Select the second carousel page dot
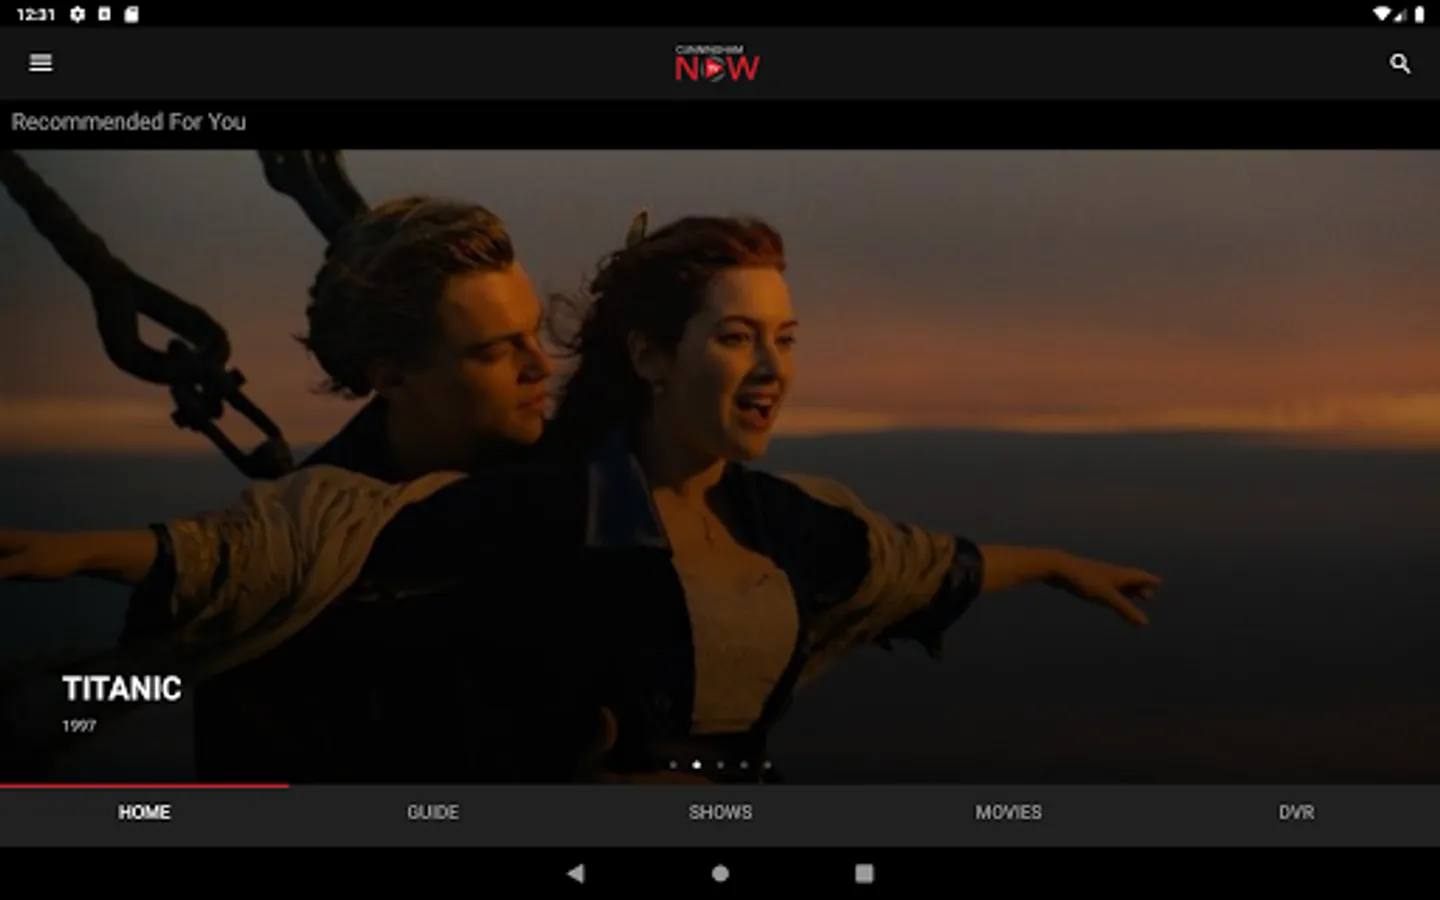 tap(696, 765)
